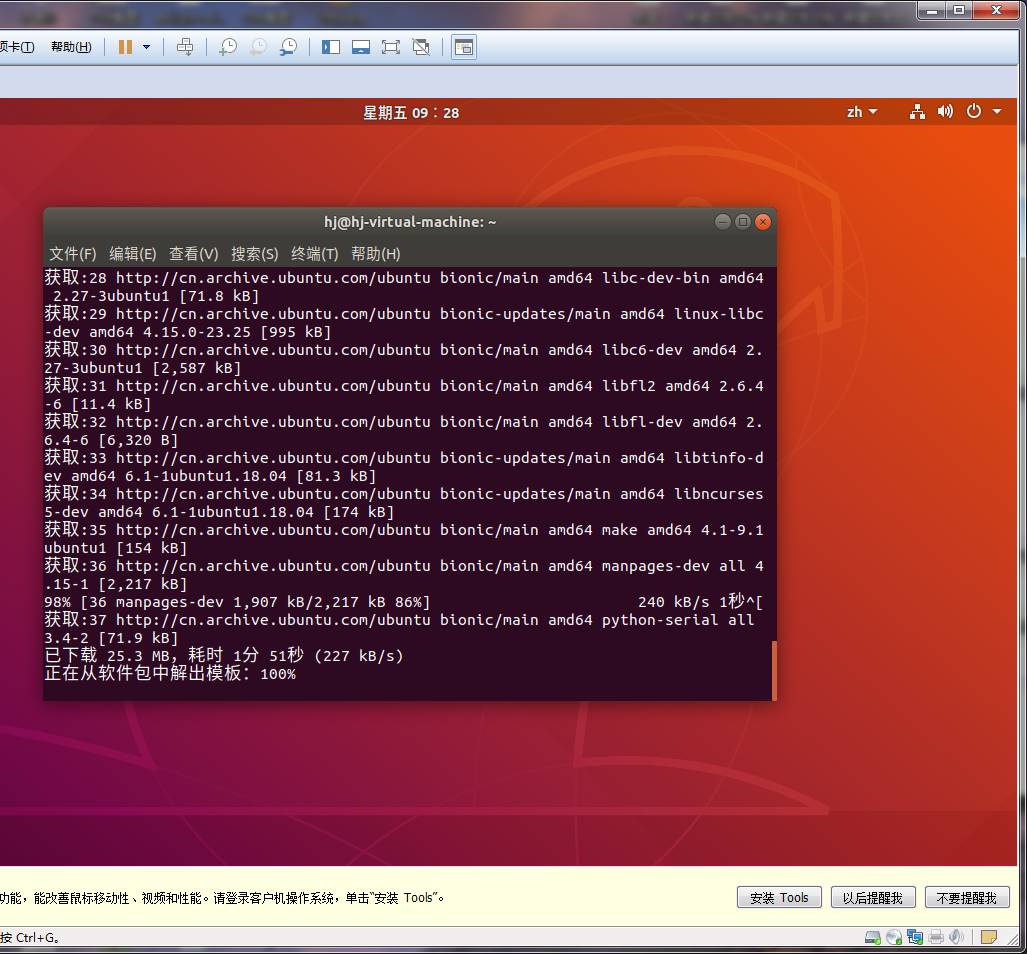Screen dimensions: 1027x954
Task: Click the network adapter status icon
Action: (x=915, y=938)
